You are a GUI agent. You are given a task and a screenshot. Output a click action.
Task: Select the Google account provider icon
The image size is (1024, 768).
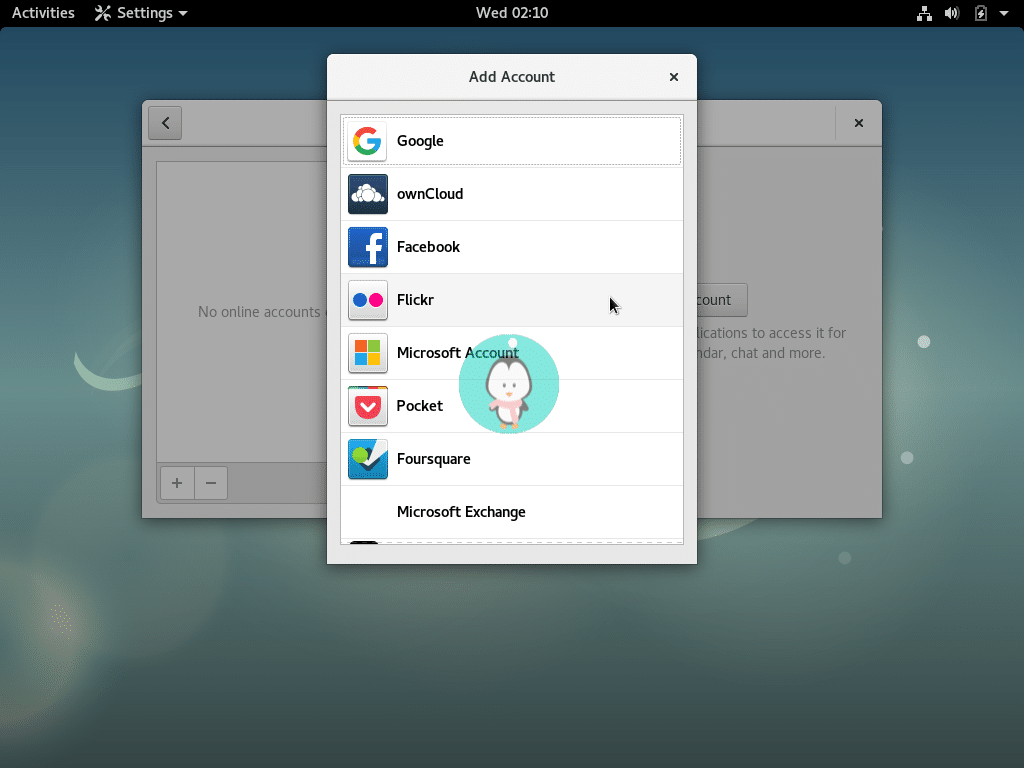[367, 141]
